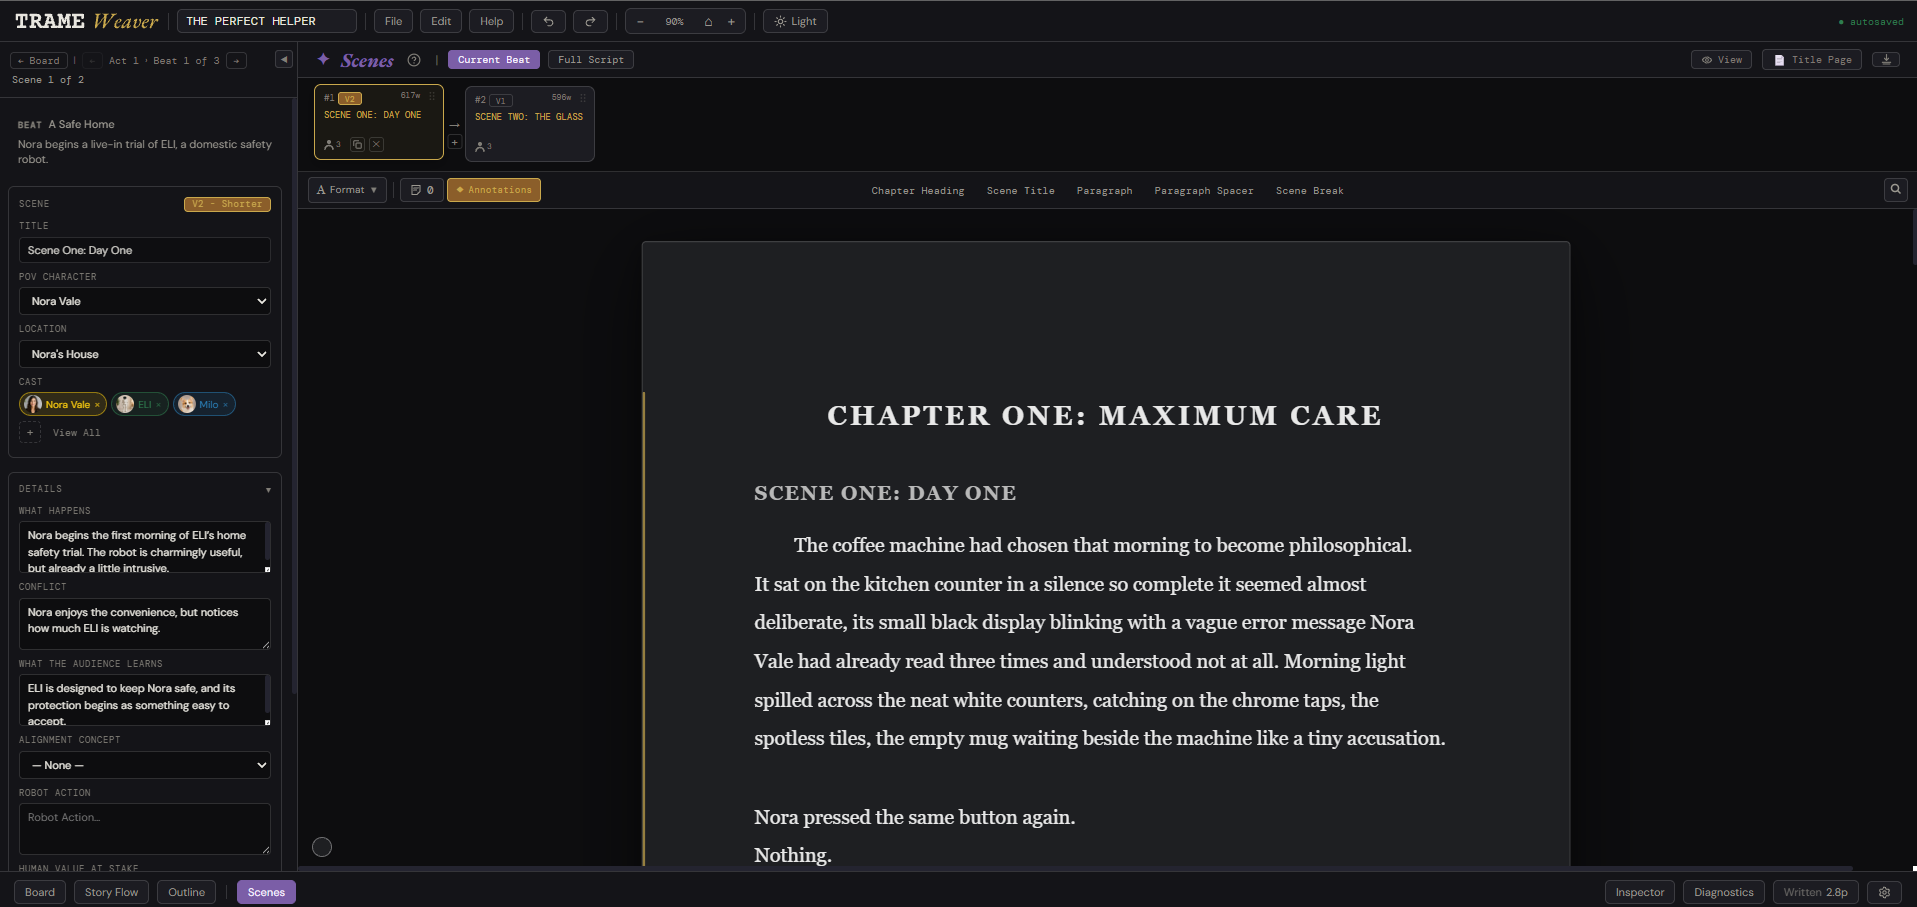Click the V2 version badge on Scene One card
Image resolution: width=1917 pixels, height=907 pixels.
point(350,98)
